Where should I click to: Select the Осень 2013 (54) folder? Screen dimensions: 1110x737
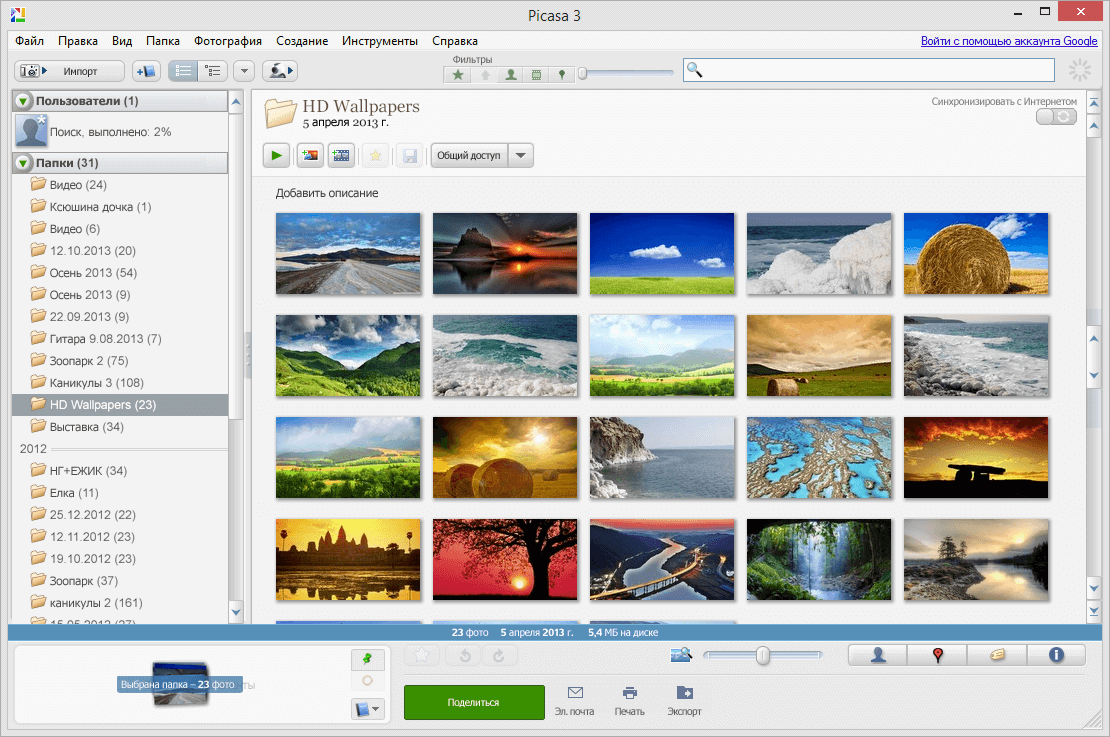point(93,273)
